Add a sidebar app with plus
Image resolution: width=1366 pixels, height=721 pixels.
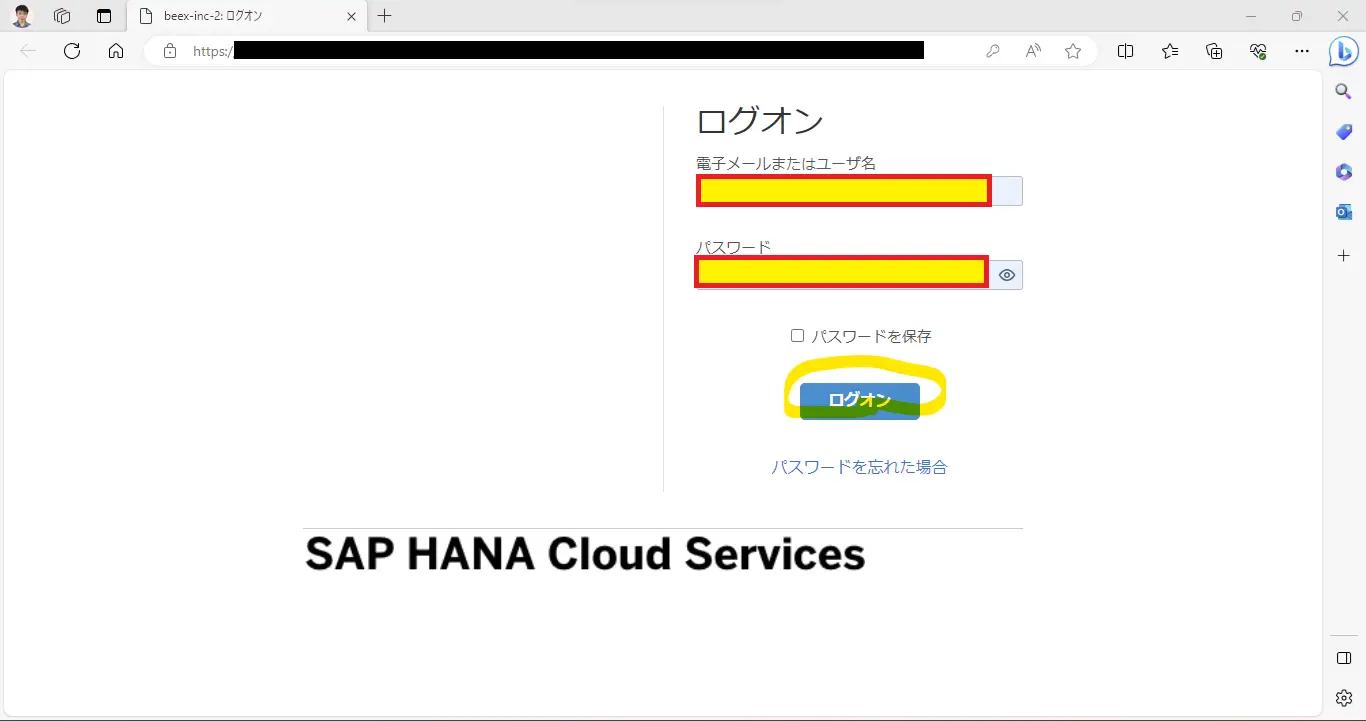[x=1344, y=256]
